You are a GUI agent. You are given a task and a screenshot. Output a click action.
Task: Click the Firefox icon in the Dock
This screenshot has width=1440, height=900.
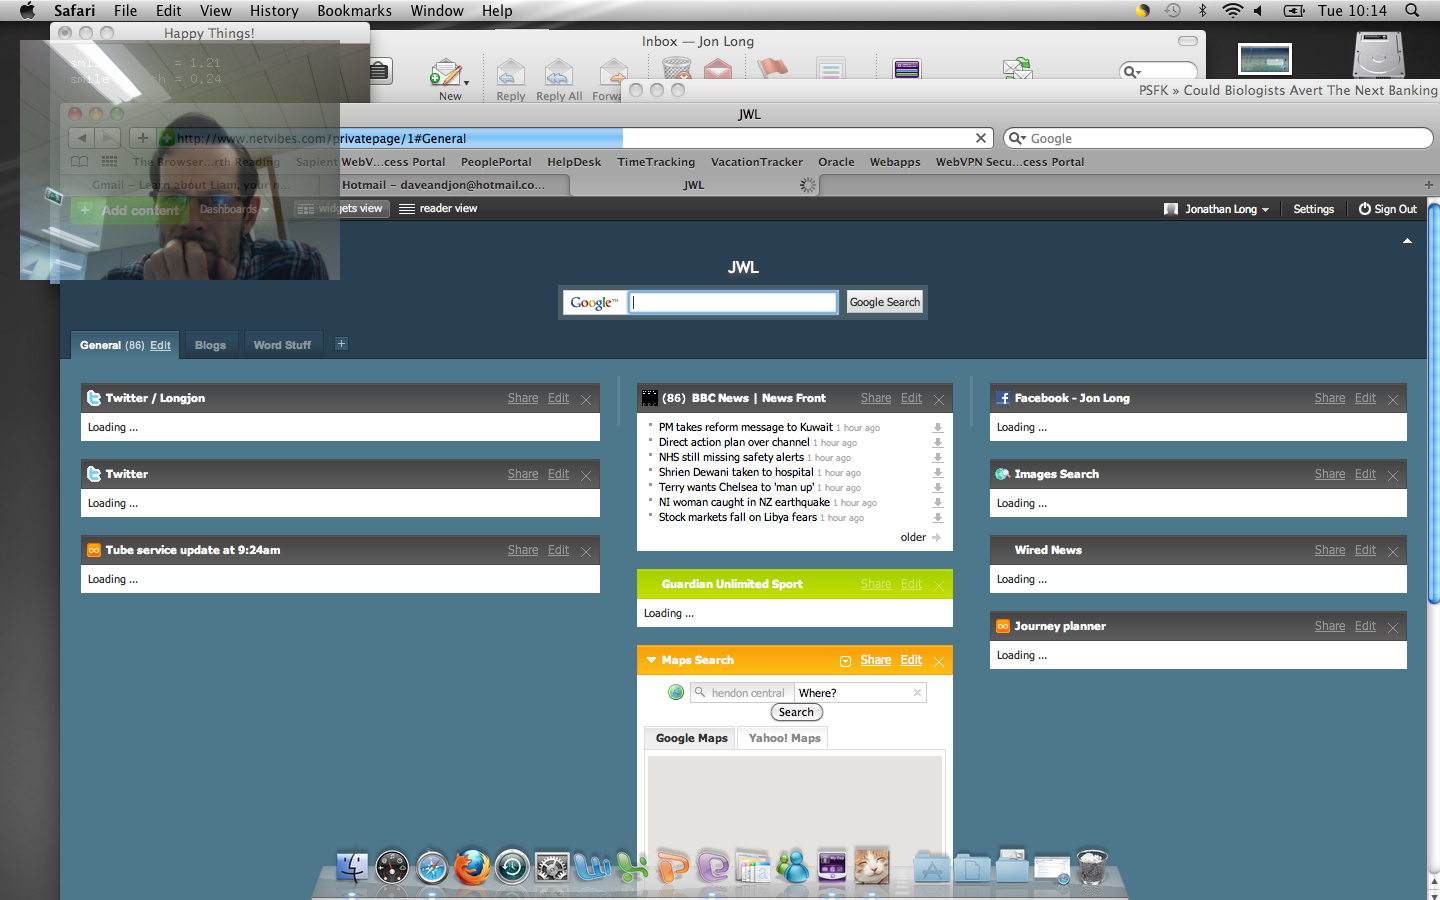472,867
